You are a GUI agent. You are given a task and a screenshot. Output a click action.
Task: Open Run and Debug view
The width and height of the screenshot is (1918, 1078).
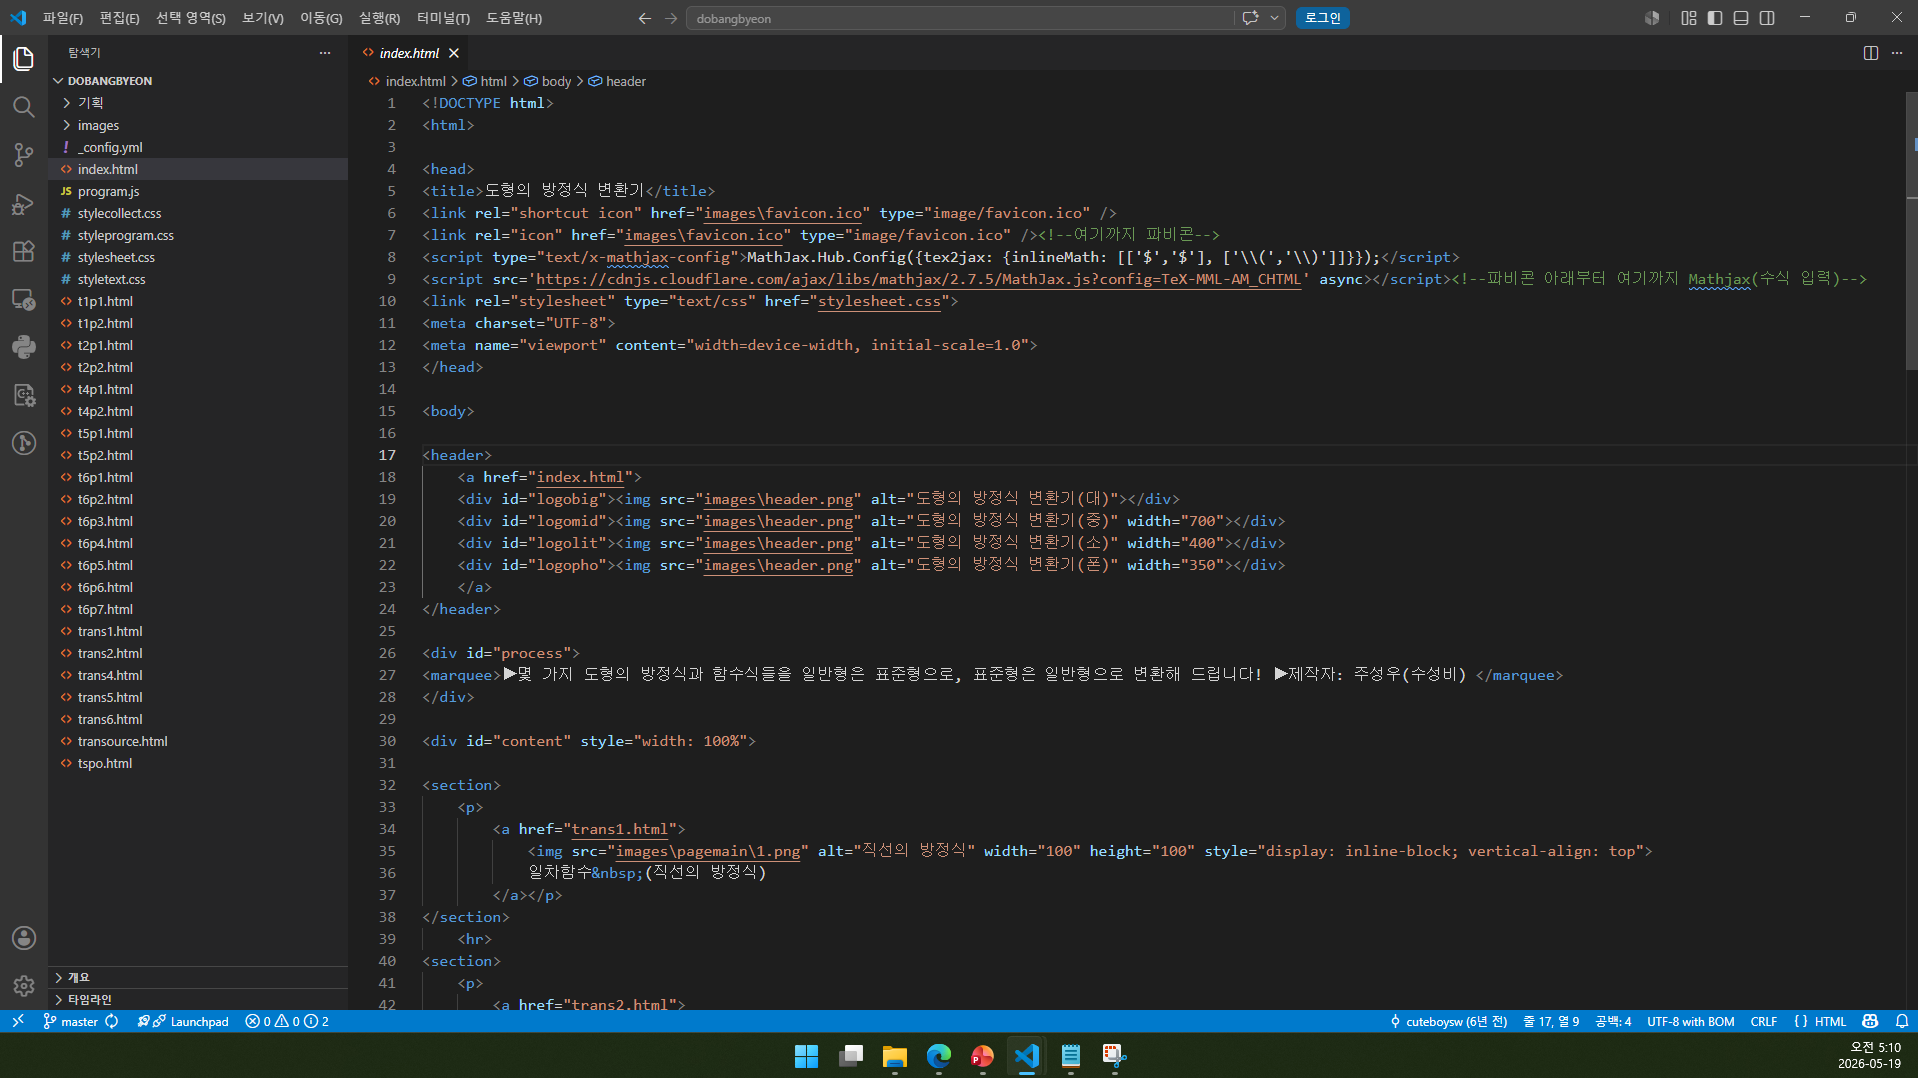pyautogui.click(x=23, y=203)
